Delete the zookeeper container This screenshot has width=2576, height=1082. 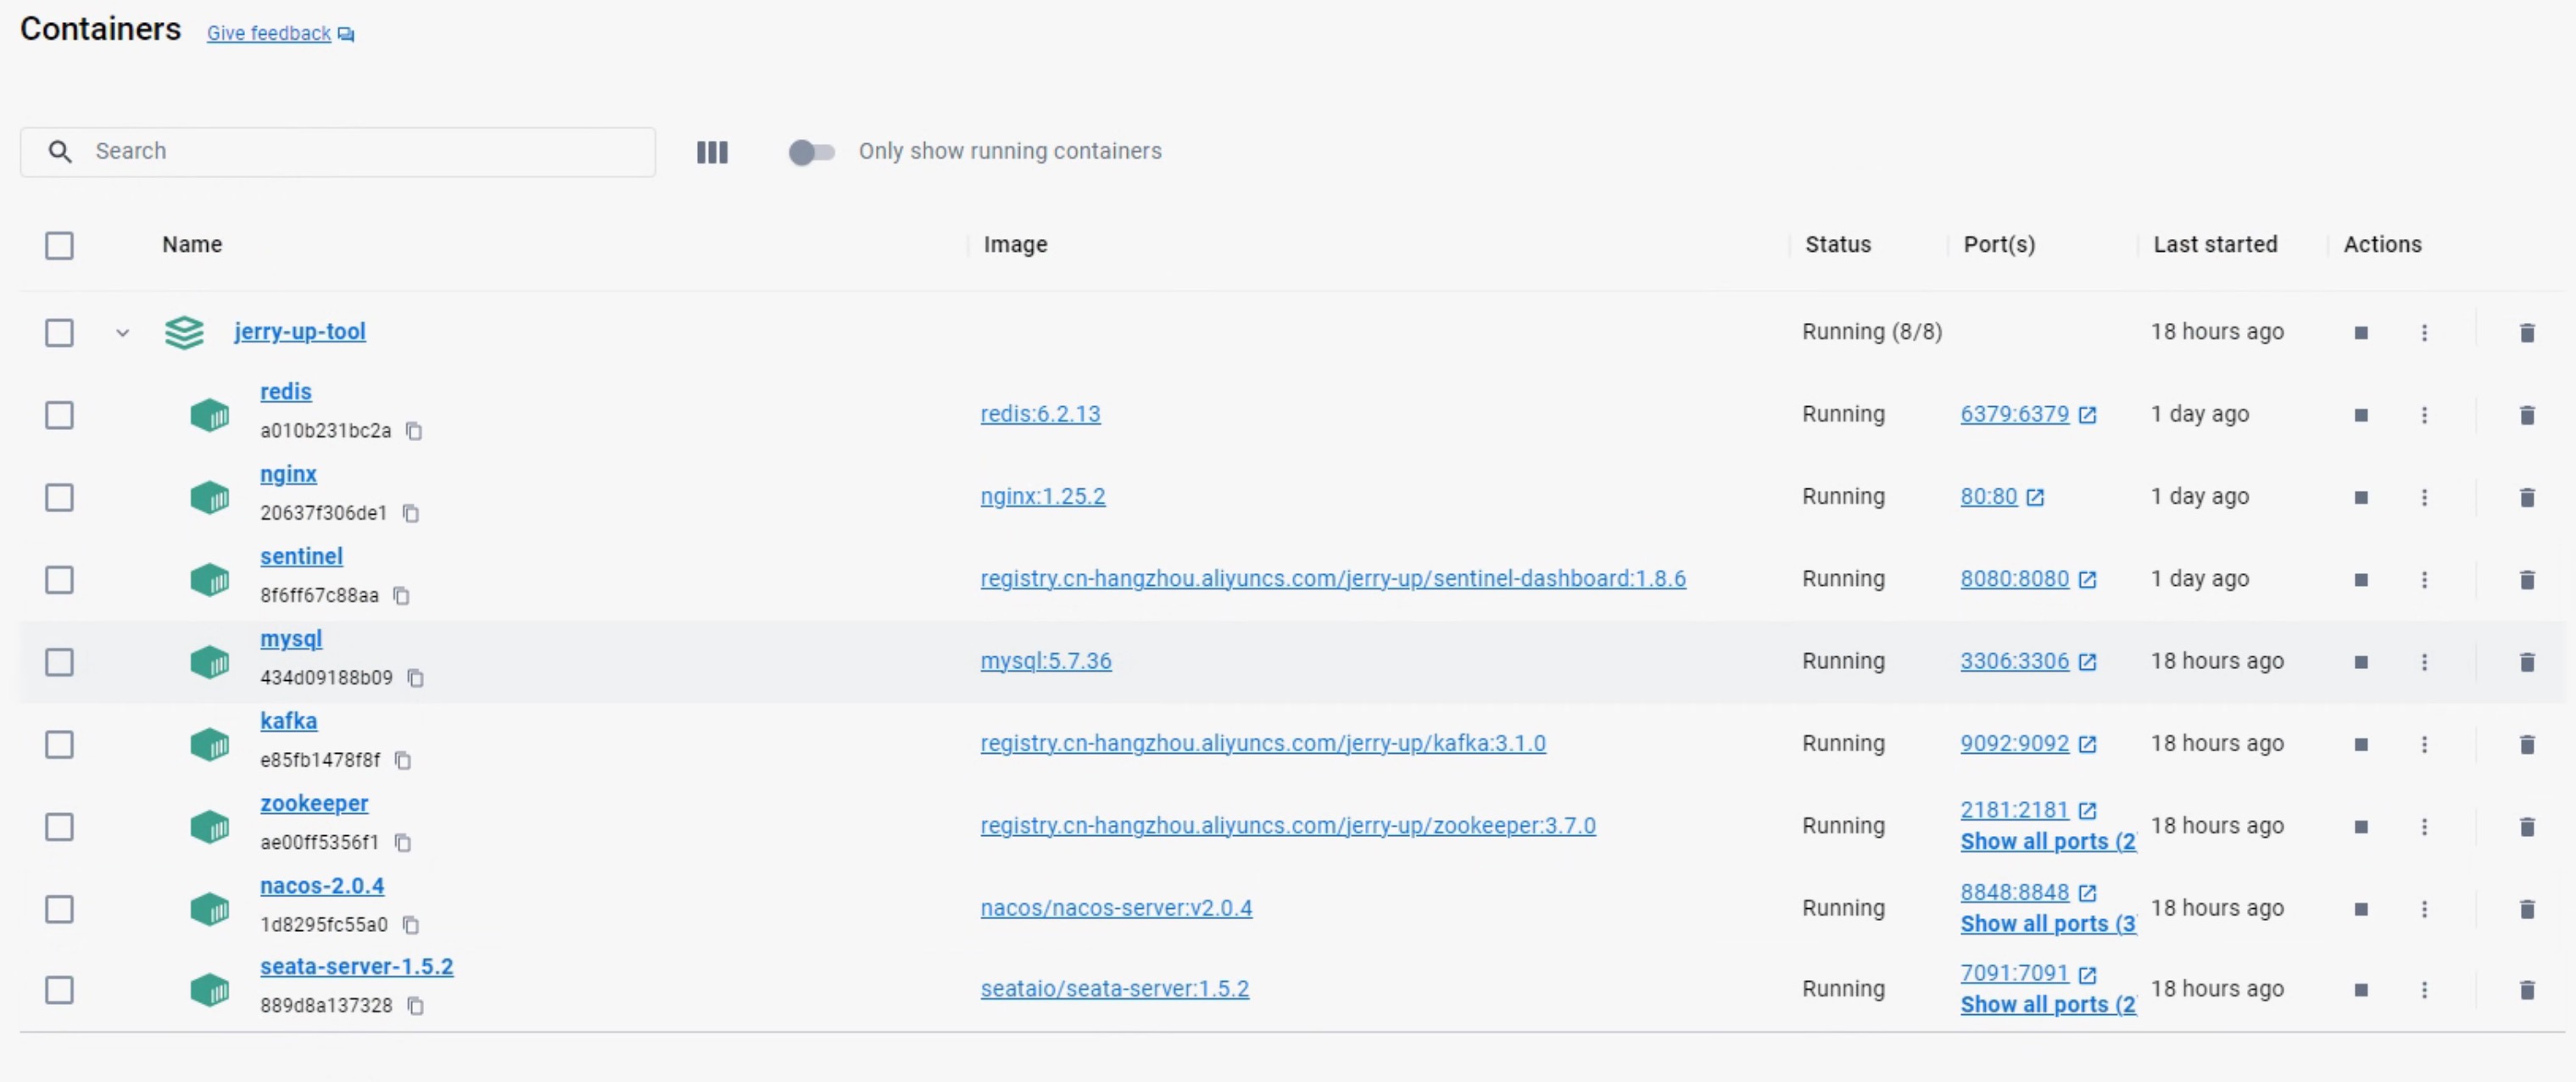(x=2527, y=827)
